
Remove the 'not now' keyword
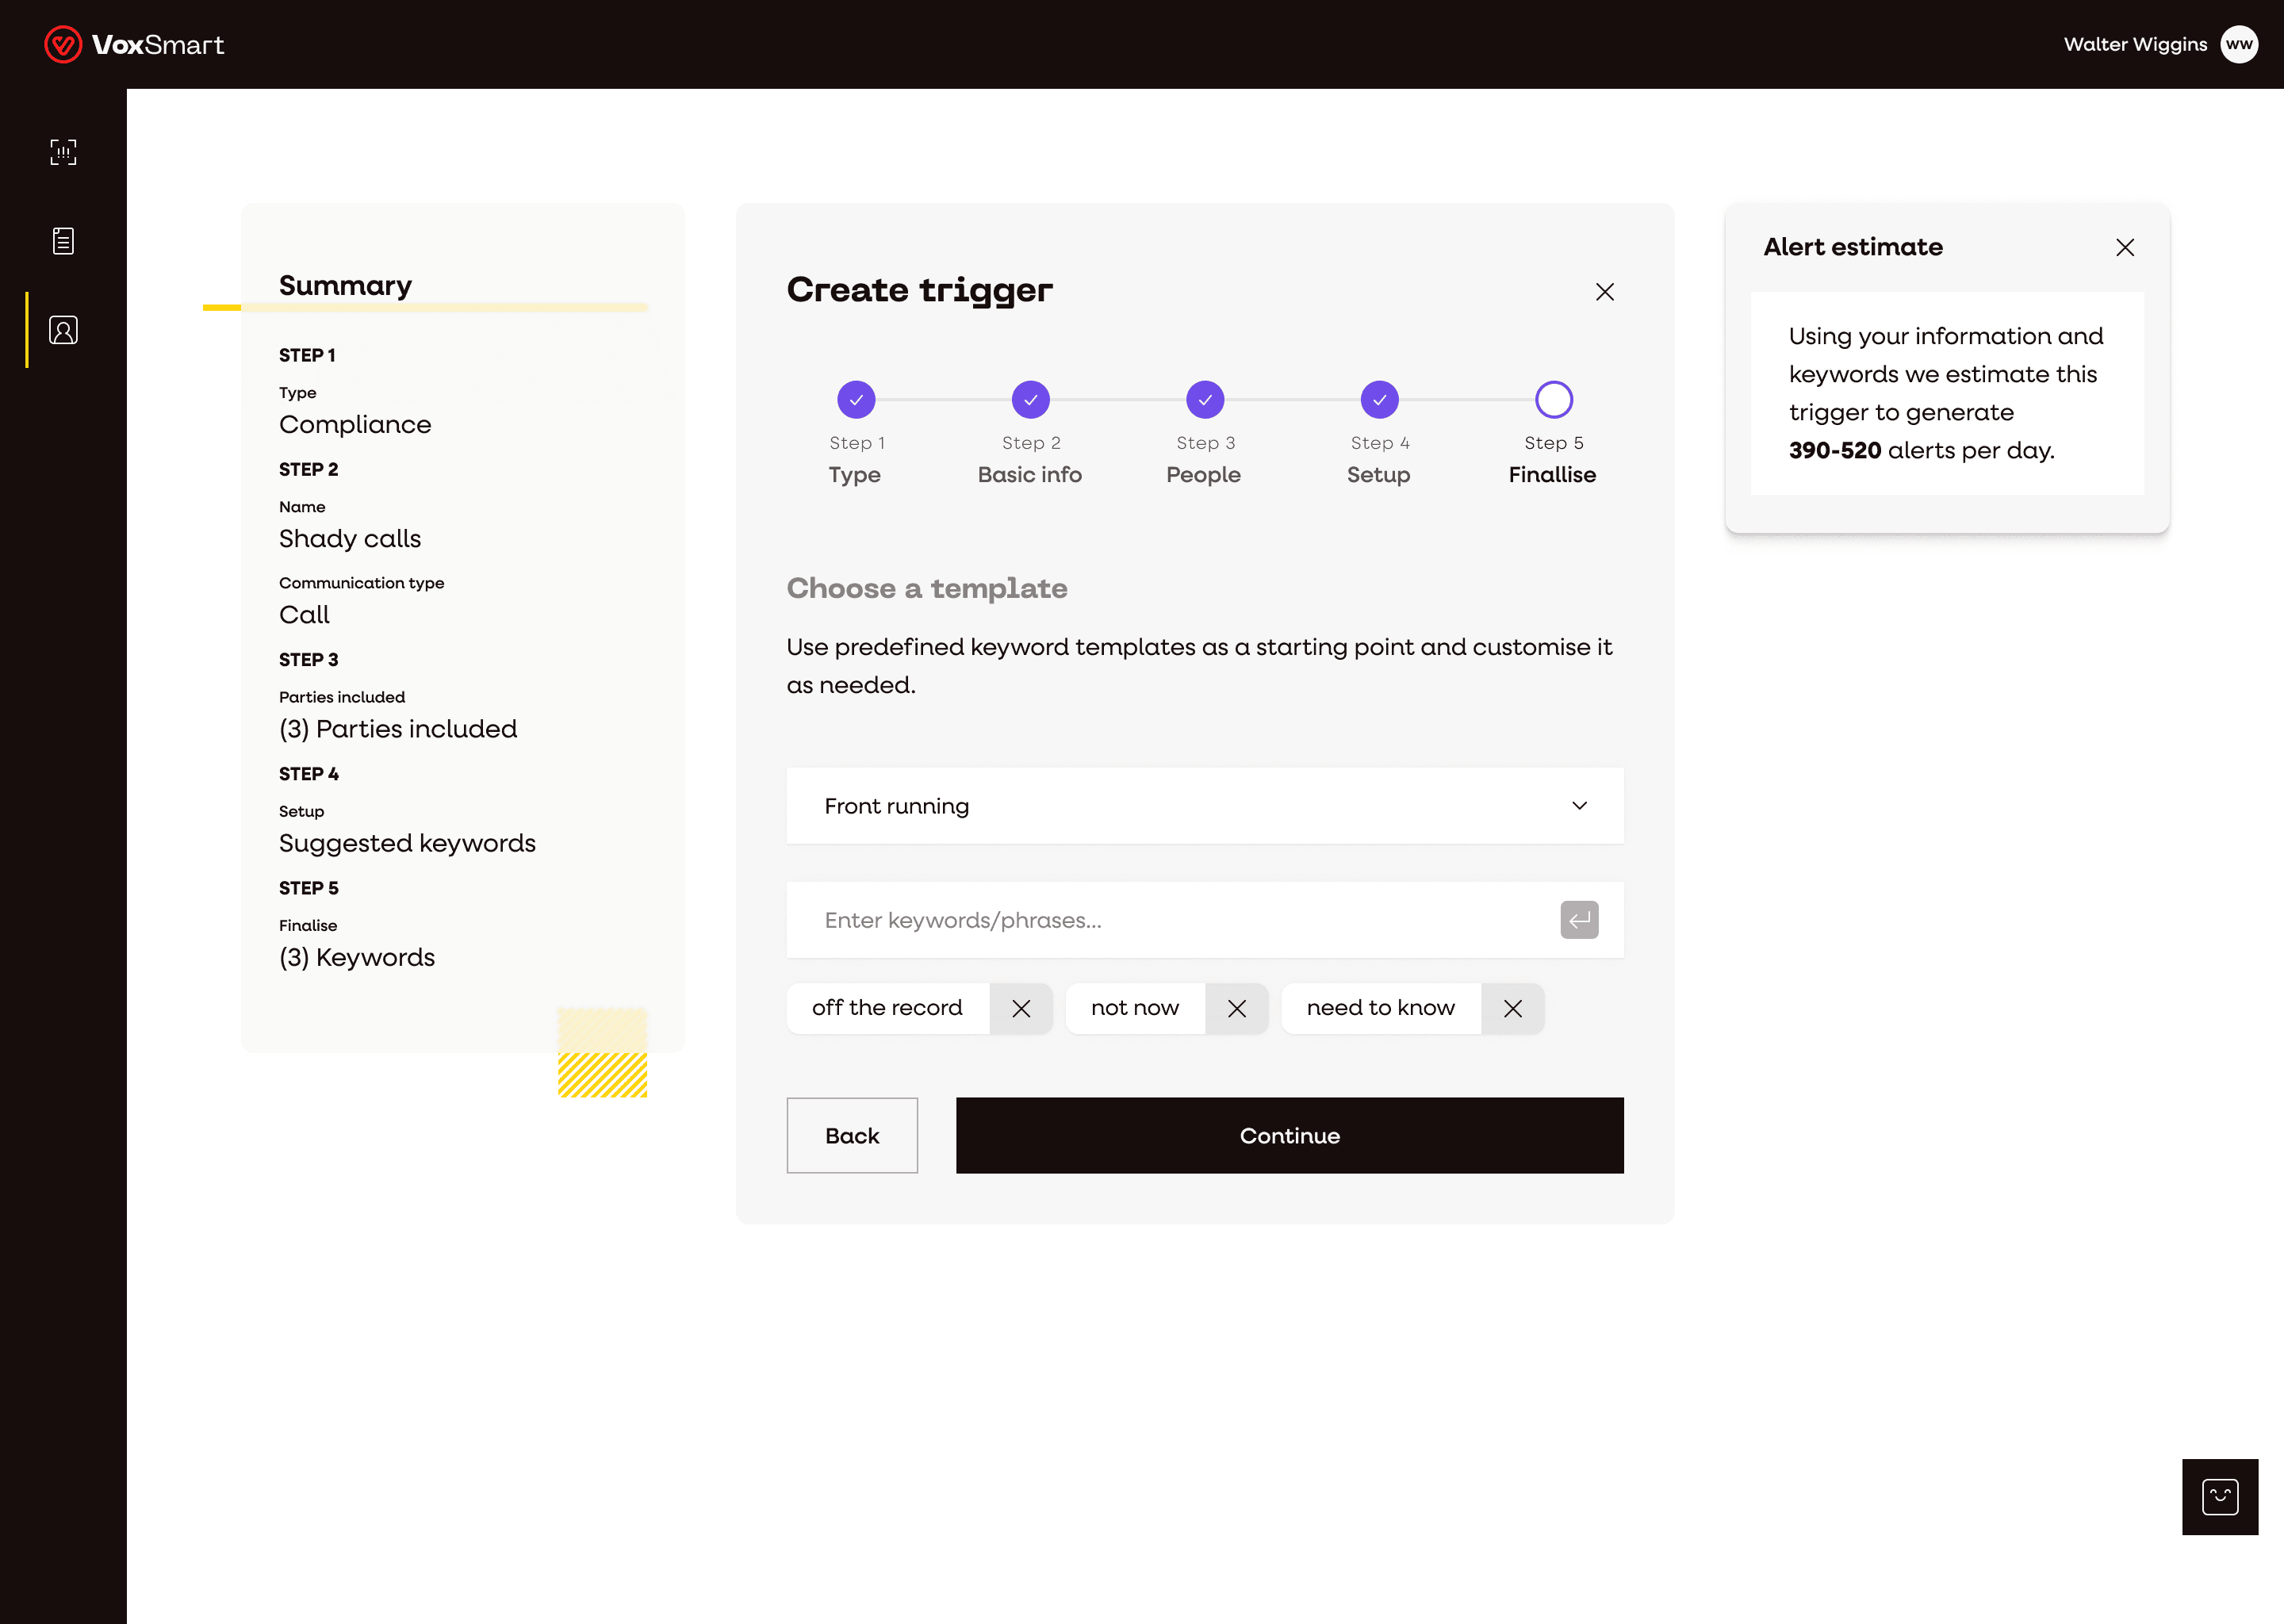click(1236, 1008)
